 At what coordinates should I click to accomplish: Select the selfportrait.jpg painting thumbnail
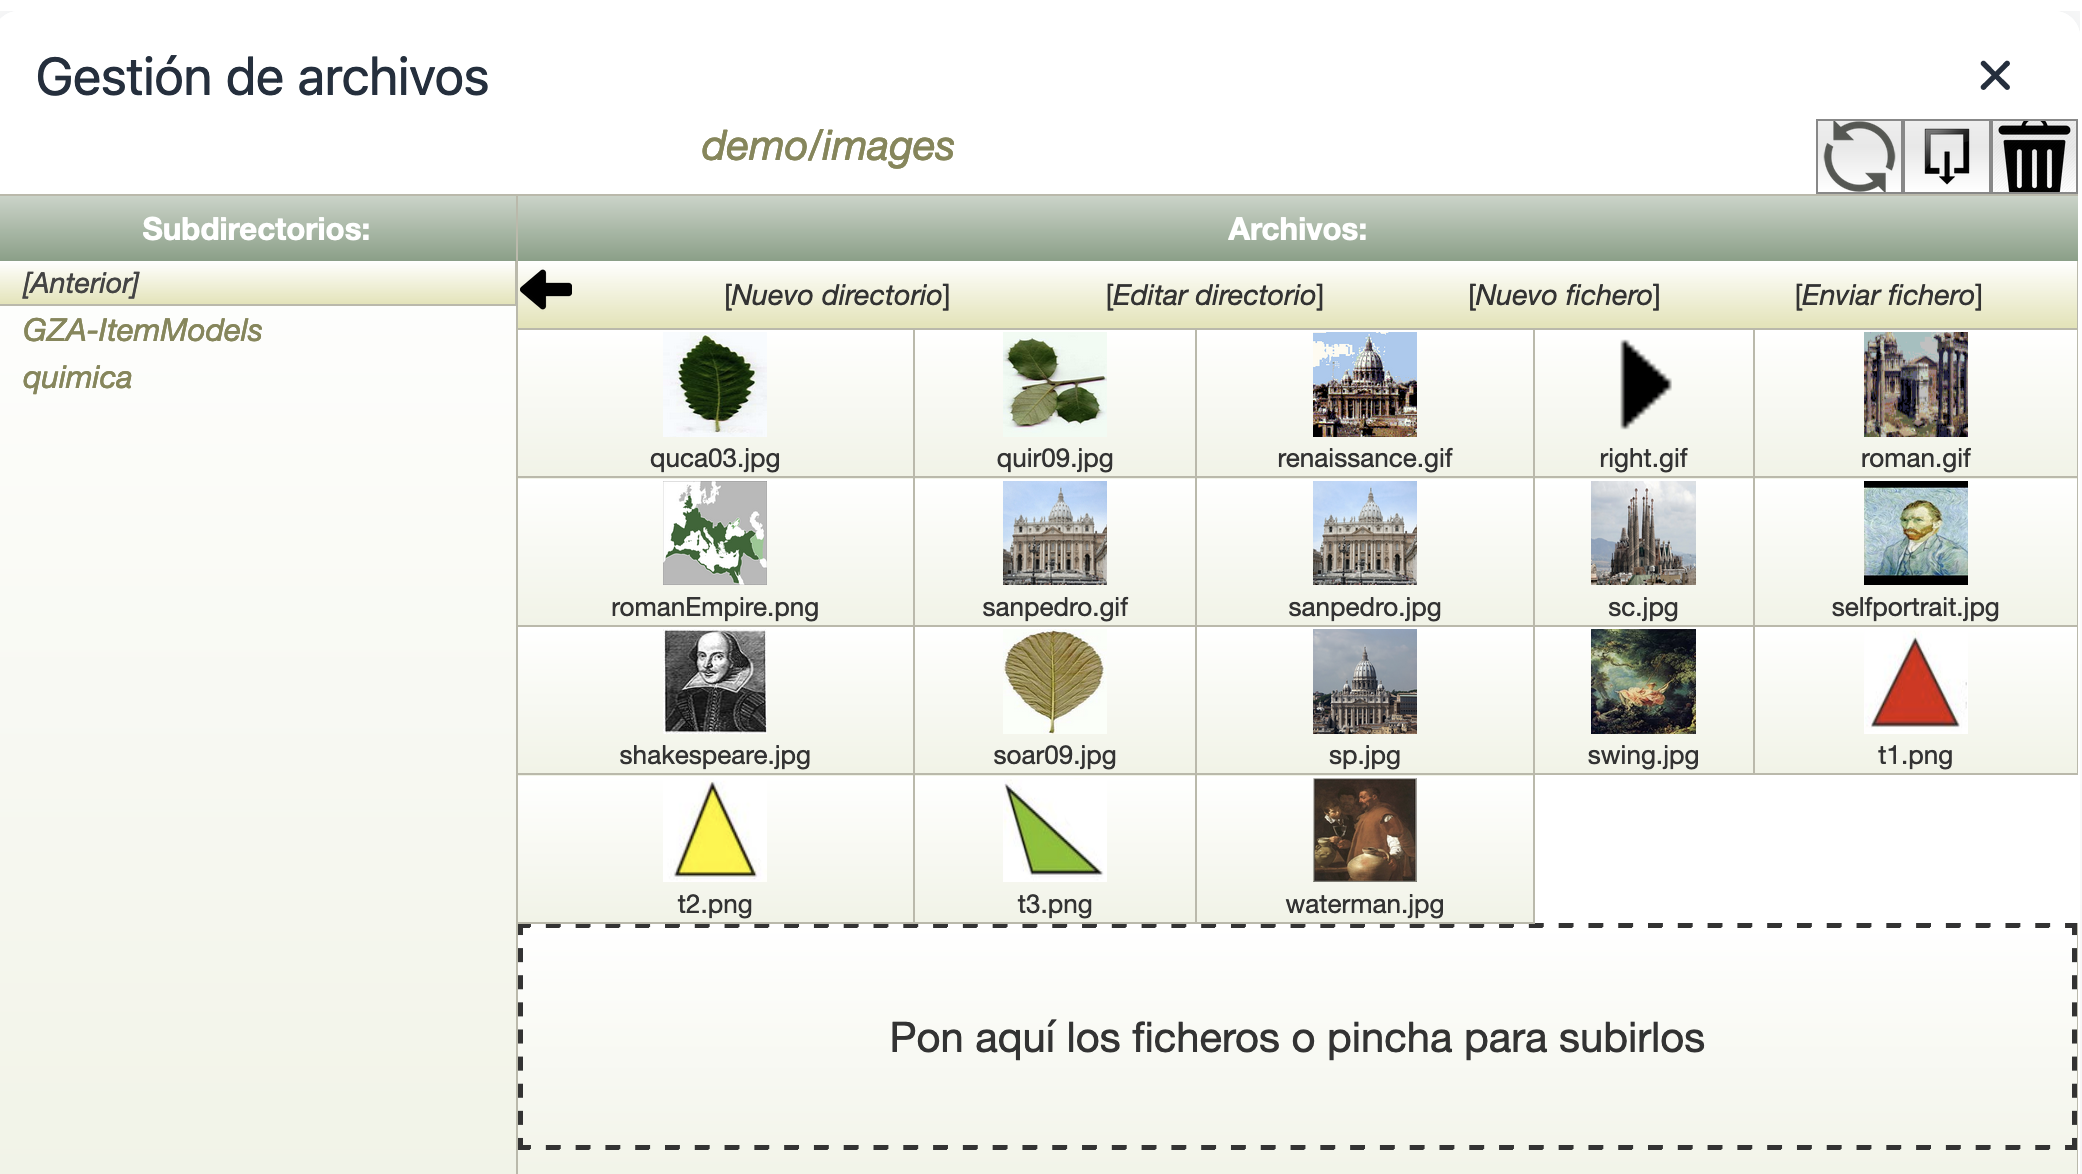pos(1914,533)
